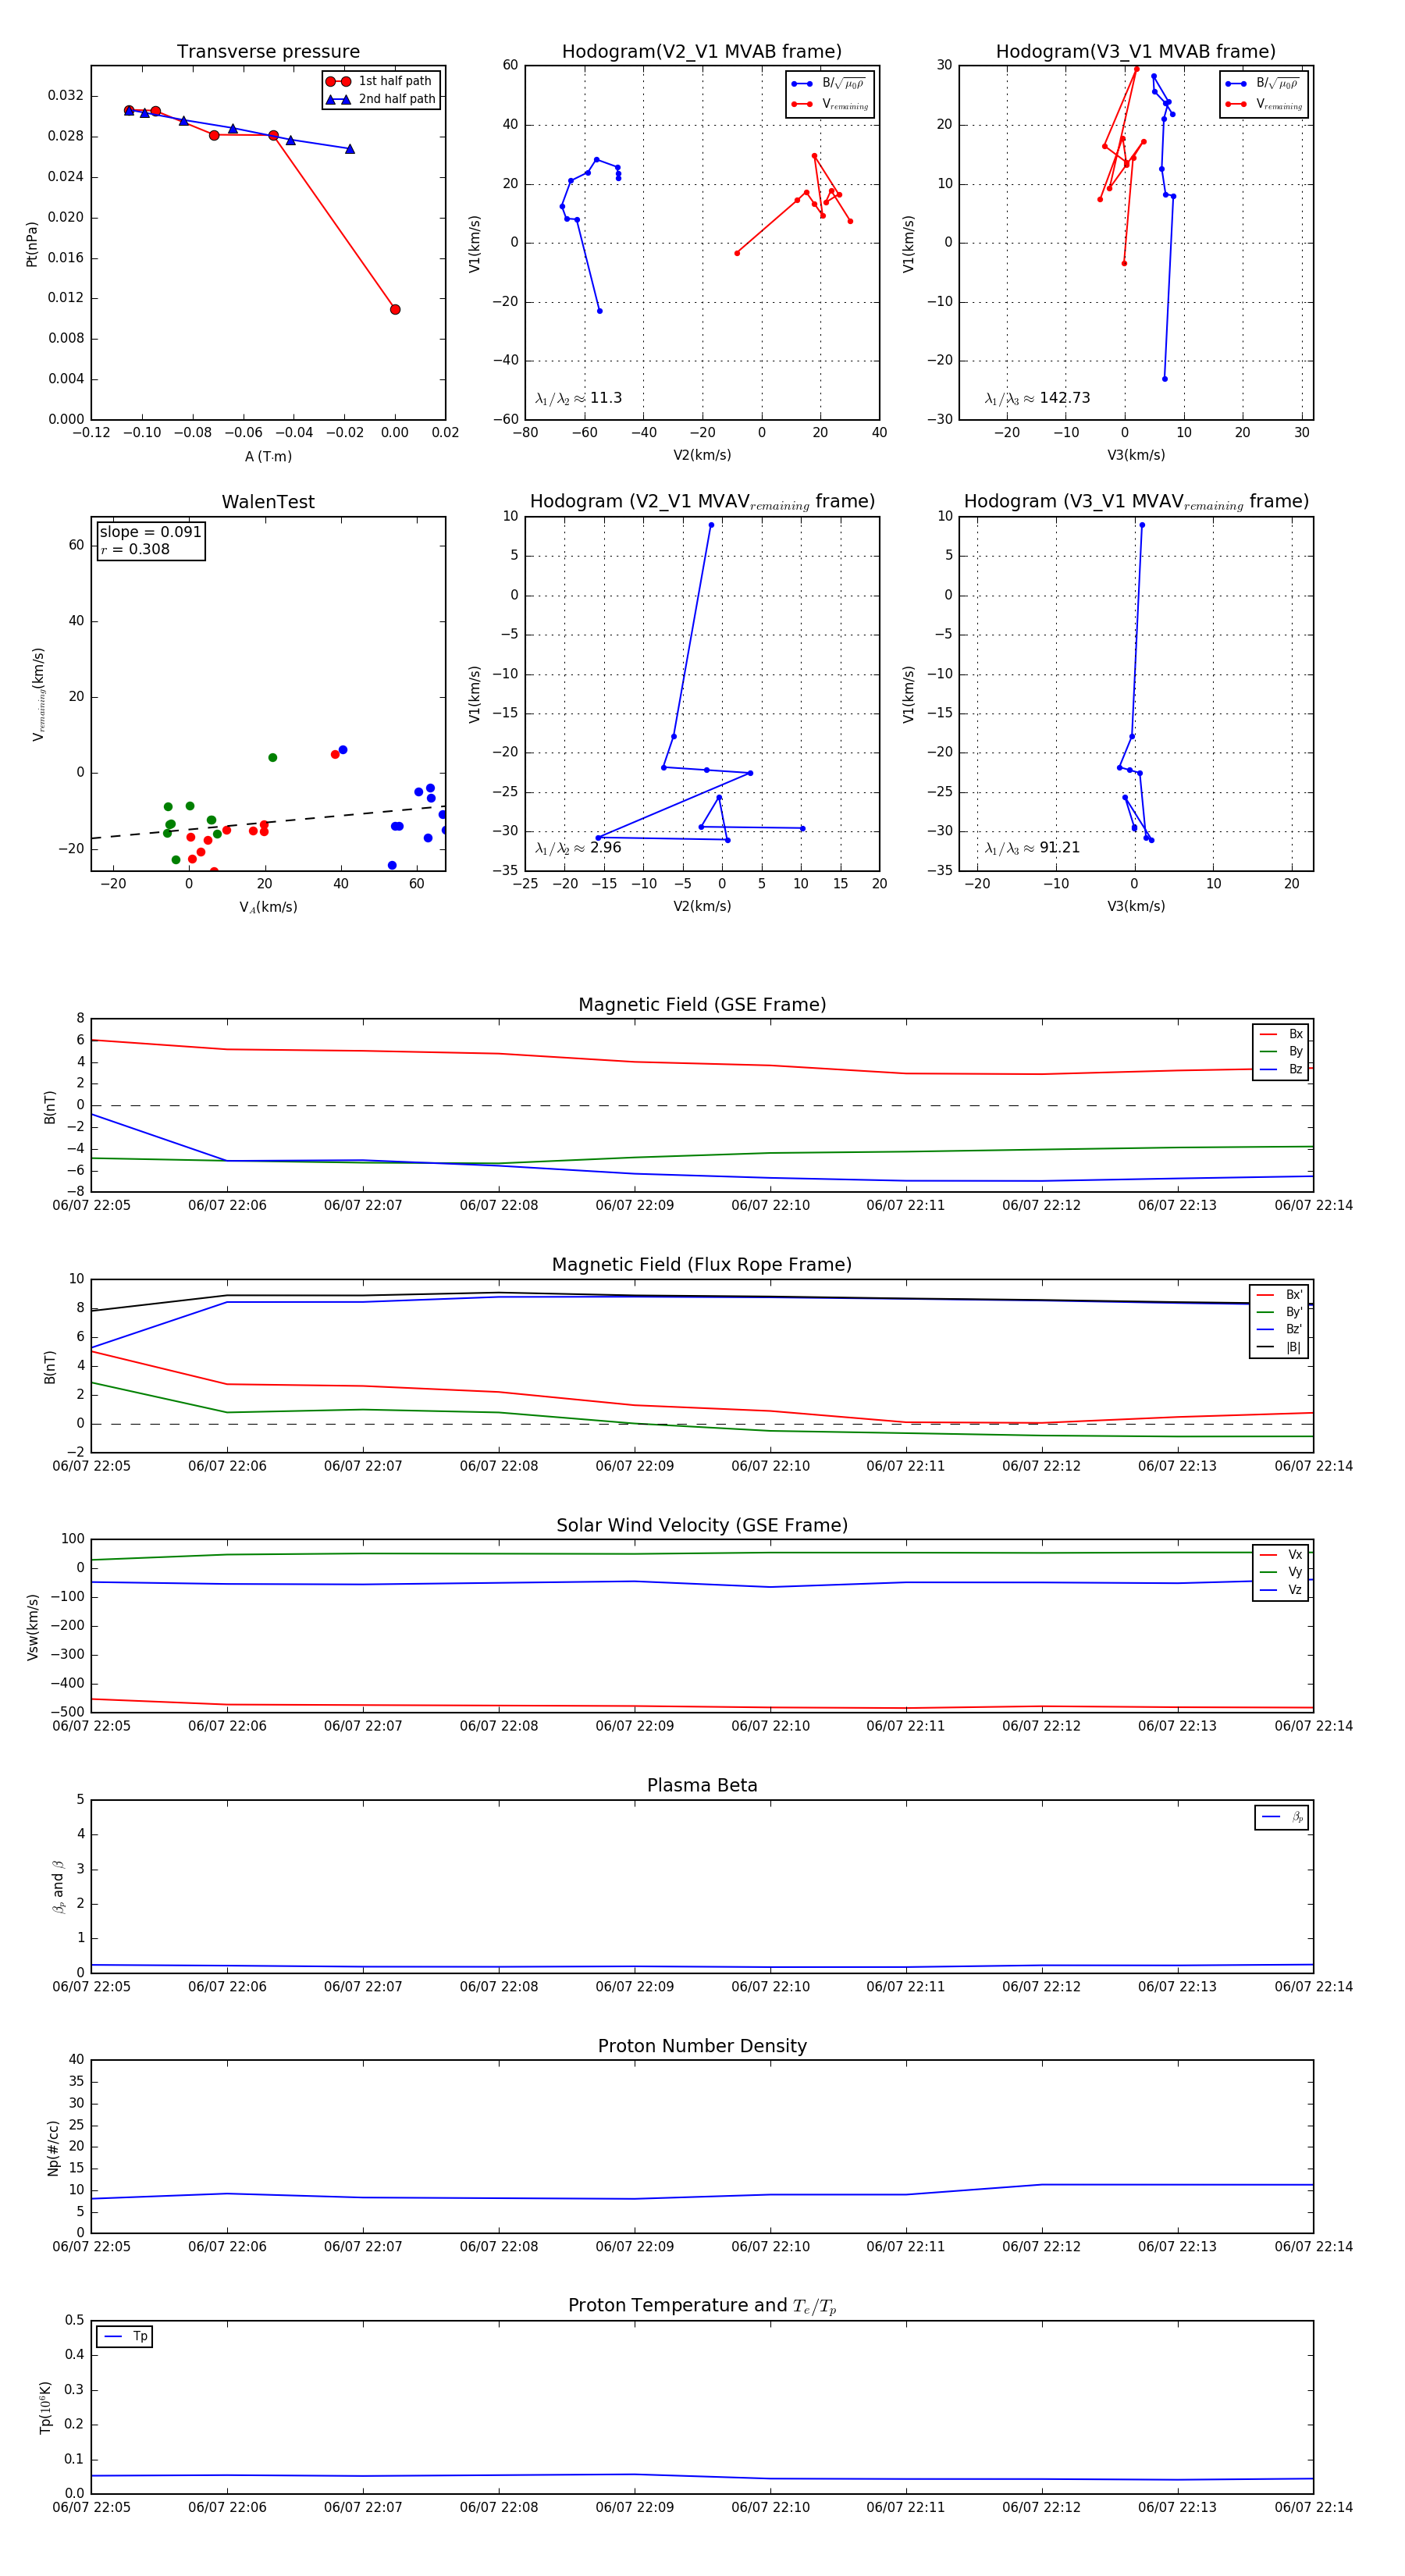Click the "Np(#/cc)" y-axis label
The width and height of the screenshot is (1405, 2576).
(53, 2147)
